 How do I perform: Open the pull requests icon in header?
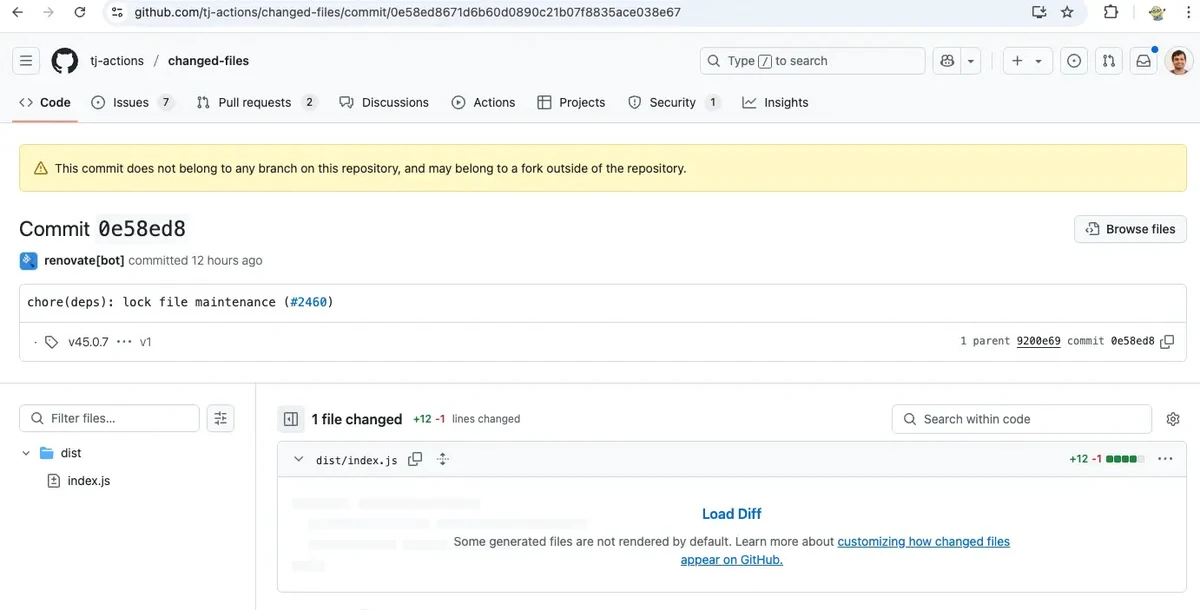point(1108,61)
